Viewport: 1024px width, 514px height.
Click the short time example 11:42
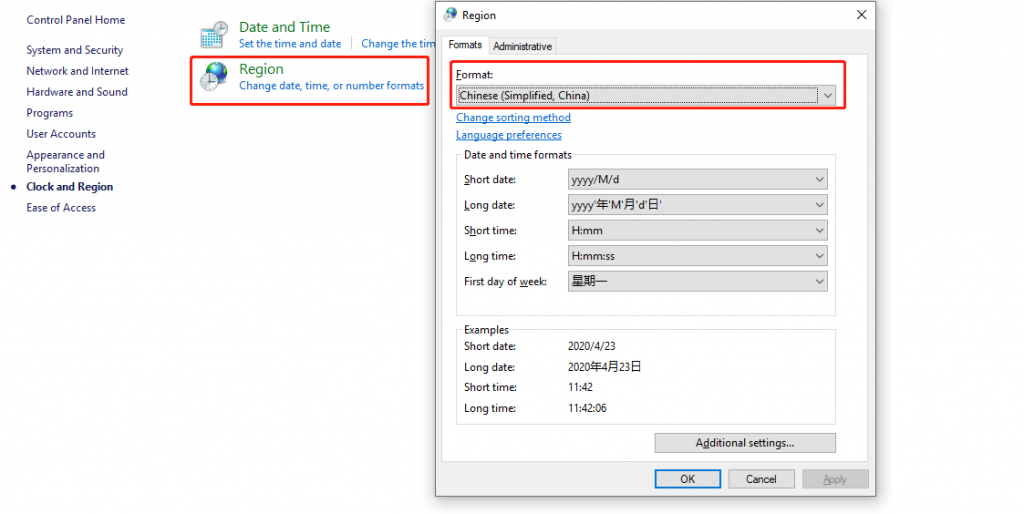pyautogui.click(x=580, y=387)
